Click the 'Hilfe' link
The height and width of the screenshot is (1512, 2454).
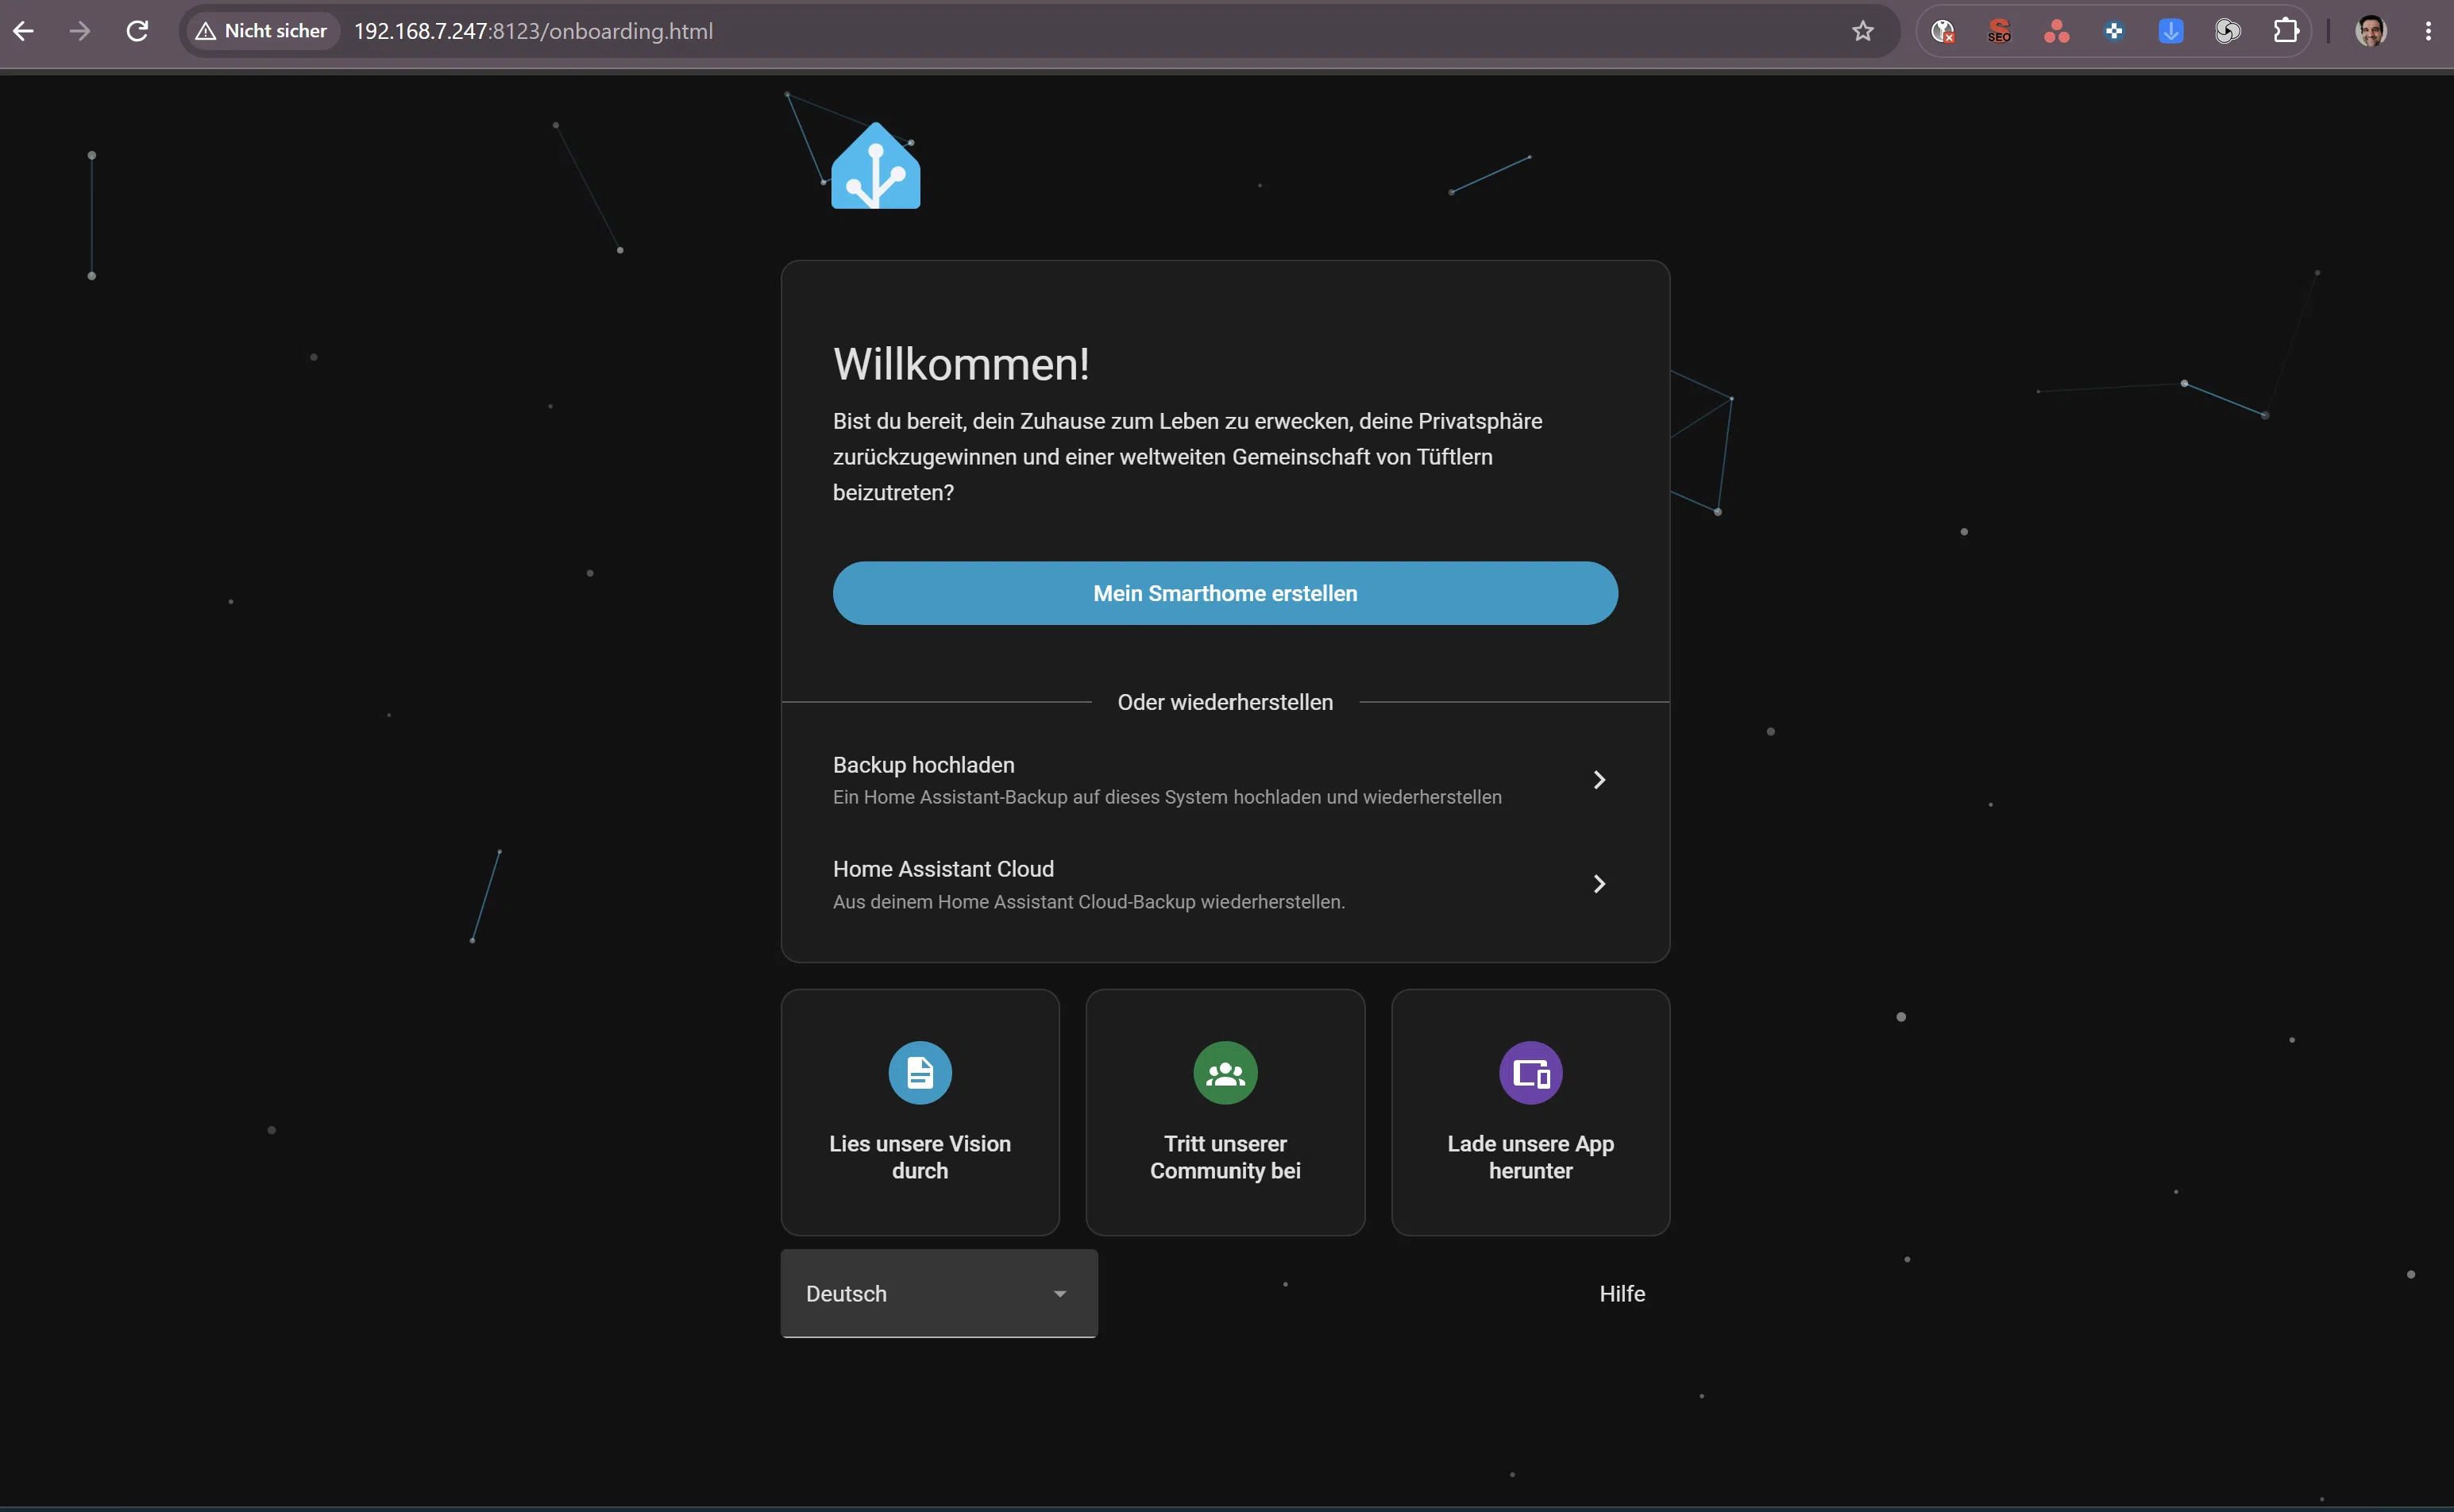tap(1622, 1294)
